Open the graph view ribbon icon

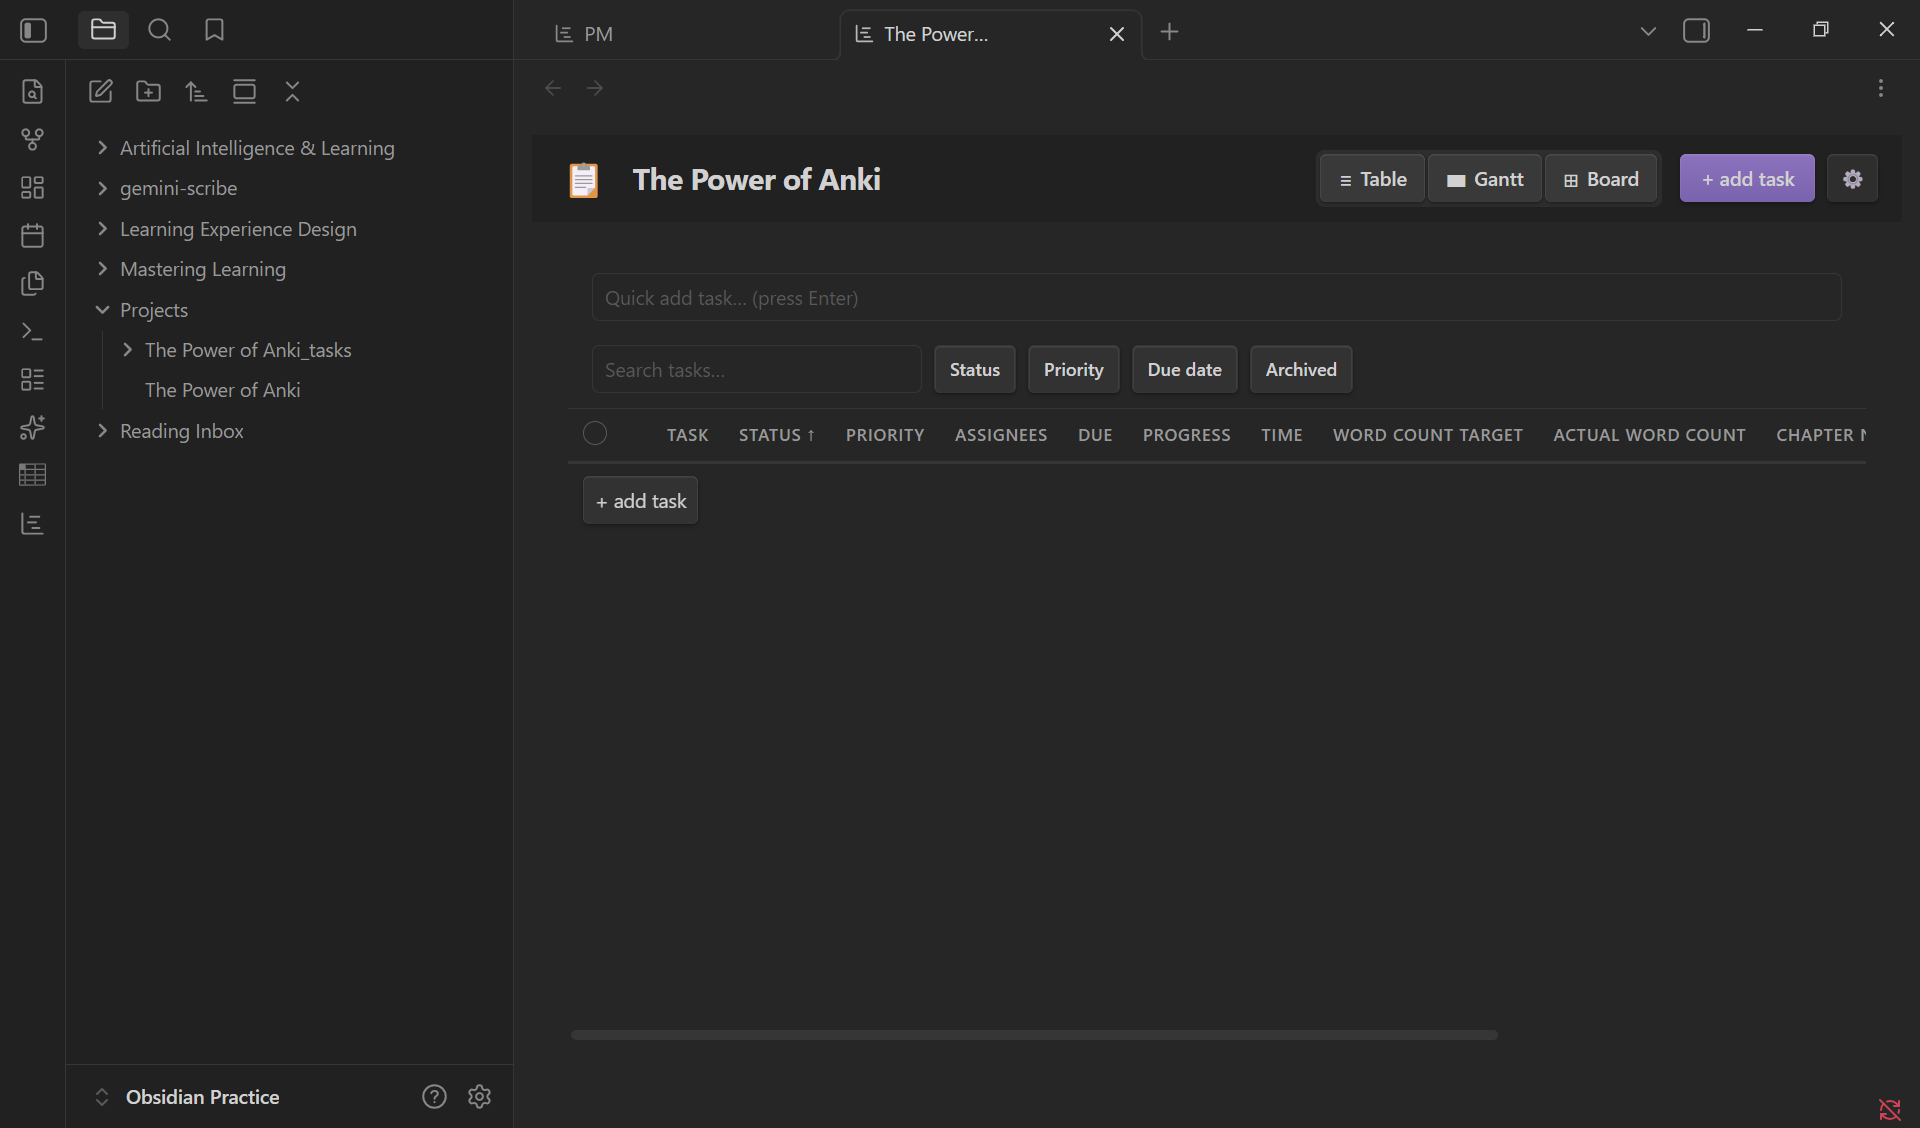click(32, 139)
